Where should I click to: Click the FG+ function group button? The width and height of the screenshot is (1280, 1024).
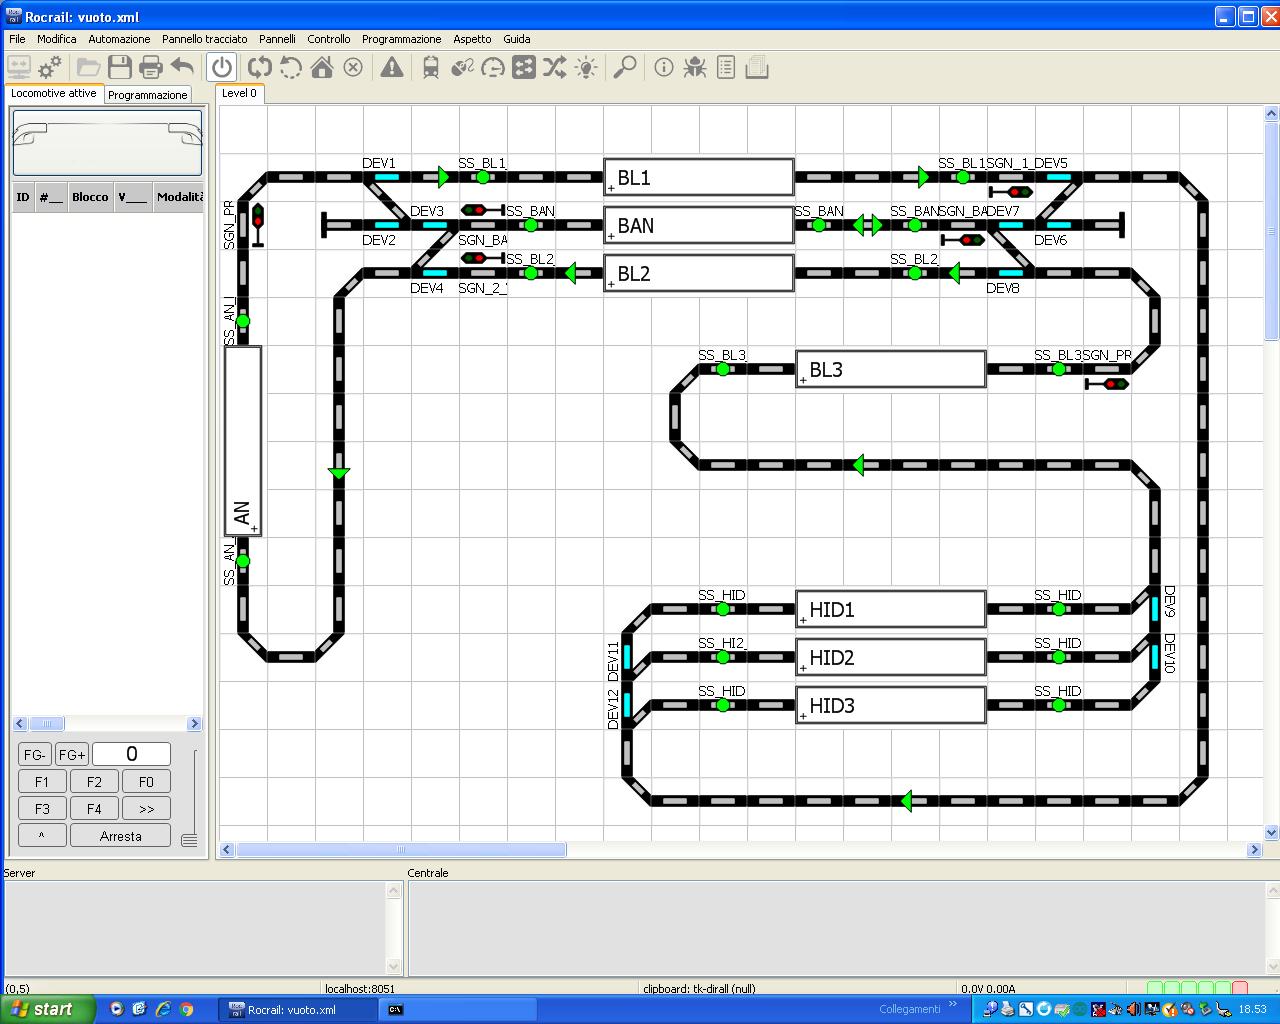click(72, 755)
